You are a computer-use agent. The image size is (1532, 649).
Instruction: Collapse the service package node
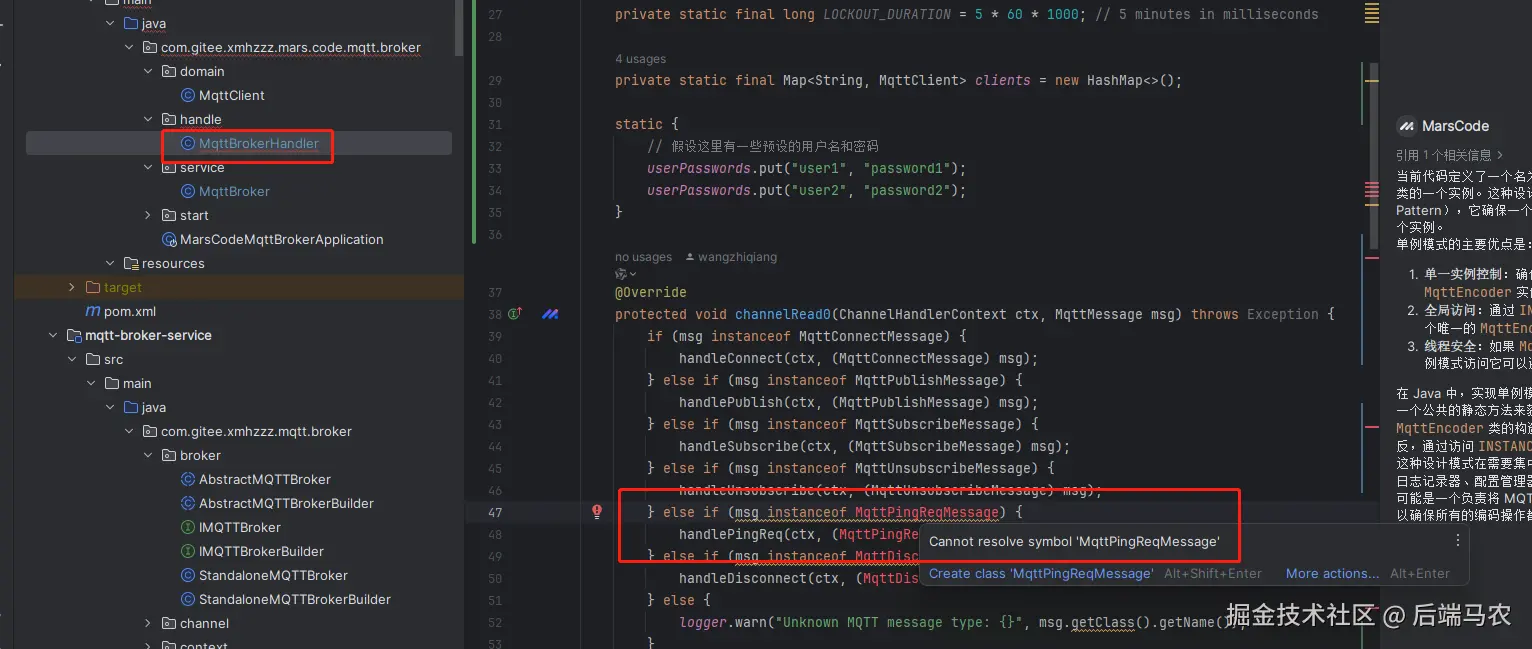click(148, 167)
